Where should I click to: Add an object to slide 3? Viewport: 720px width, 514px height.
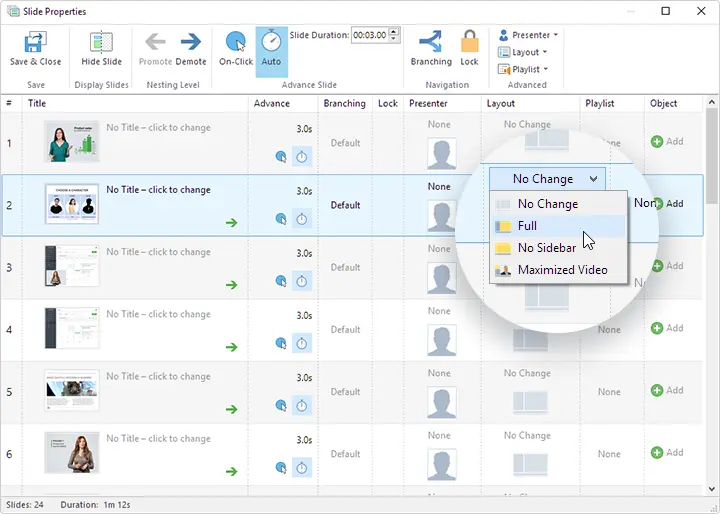pos(667,266)
